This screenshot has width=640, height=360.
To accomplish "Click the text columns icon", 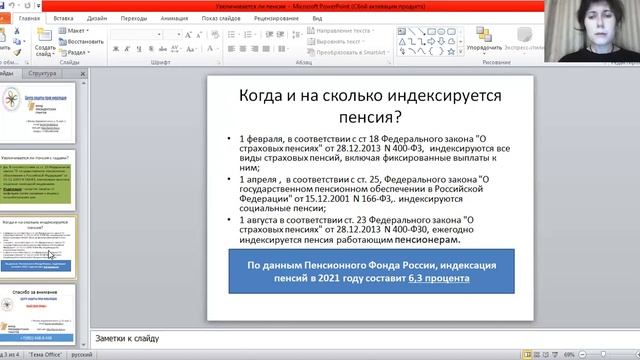I will [282, 49].
